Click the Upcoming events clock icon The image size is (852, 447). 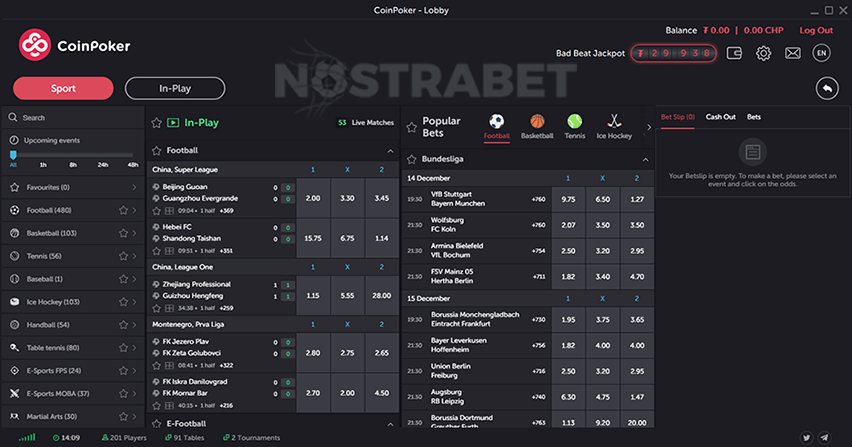[x=14, y=140]
